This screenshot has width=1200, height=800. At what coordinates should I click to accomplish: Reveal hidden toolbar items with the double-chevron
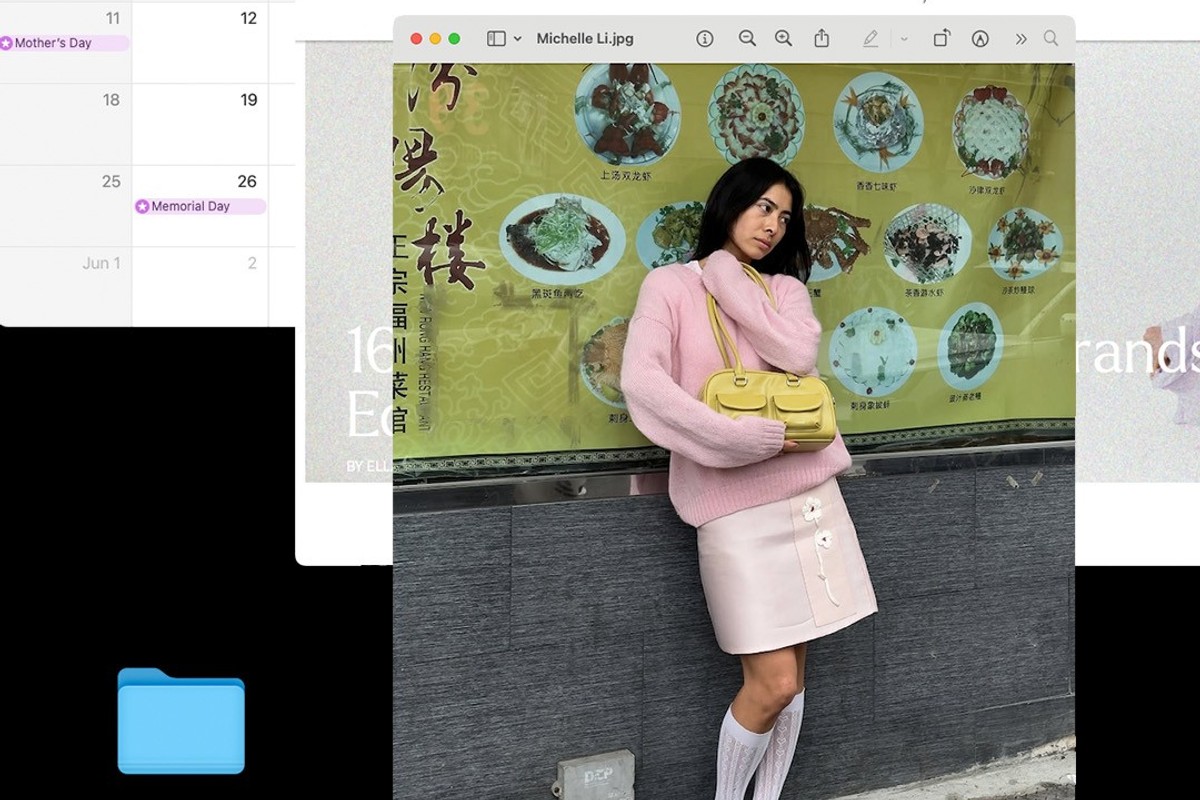point(1020,38)
